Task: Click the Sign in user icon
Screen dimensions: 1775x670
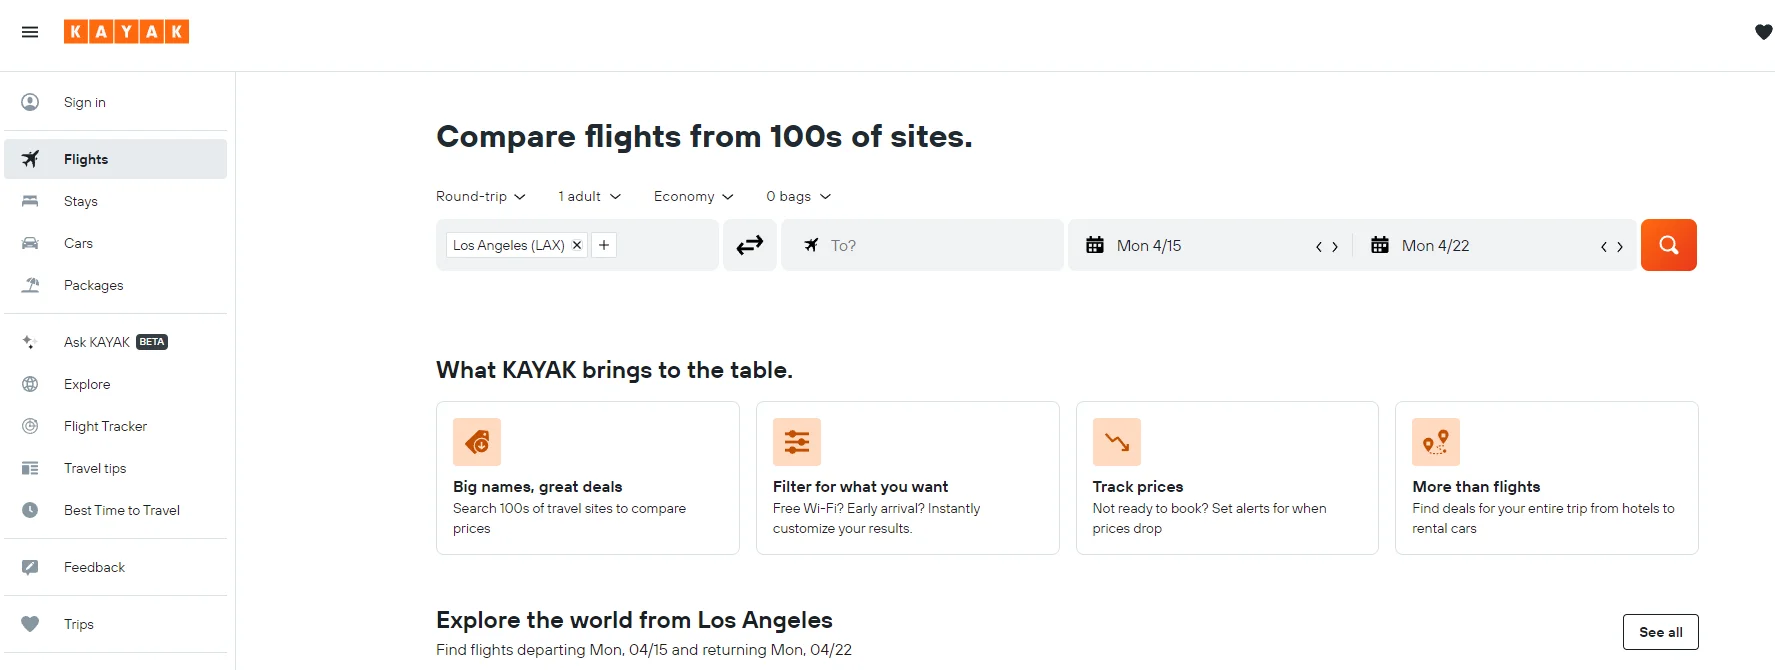Action: coord(30,102)
